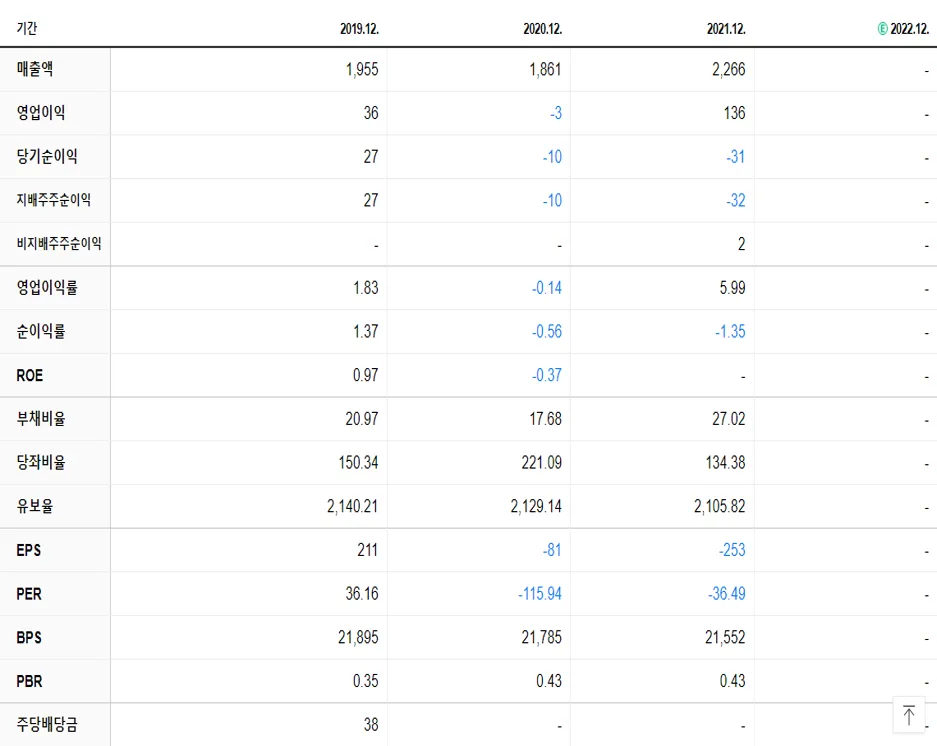Click the 매출액 value 1,861
Screen dimensions: 937x746
pyautogui.click(x=546, y=69)
